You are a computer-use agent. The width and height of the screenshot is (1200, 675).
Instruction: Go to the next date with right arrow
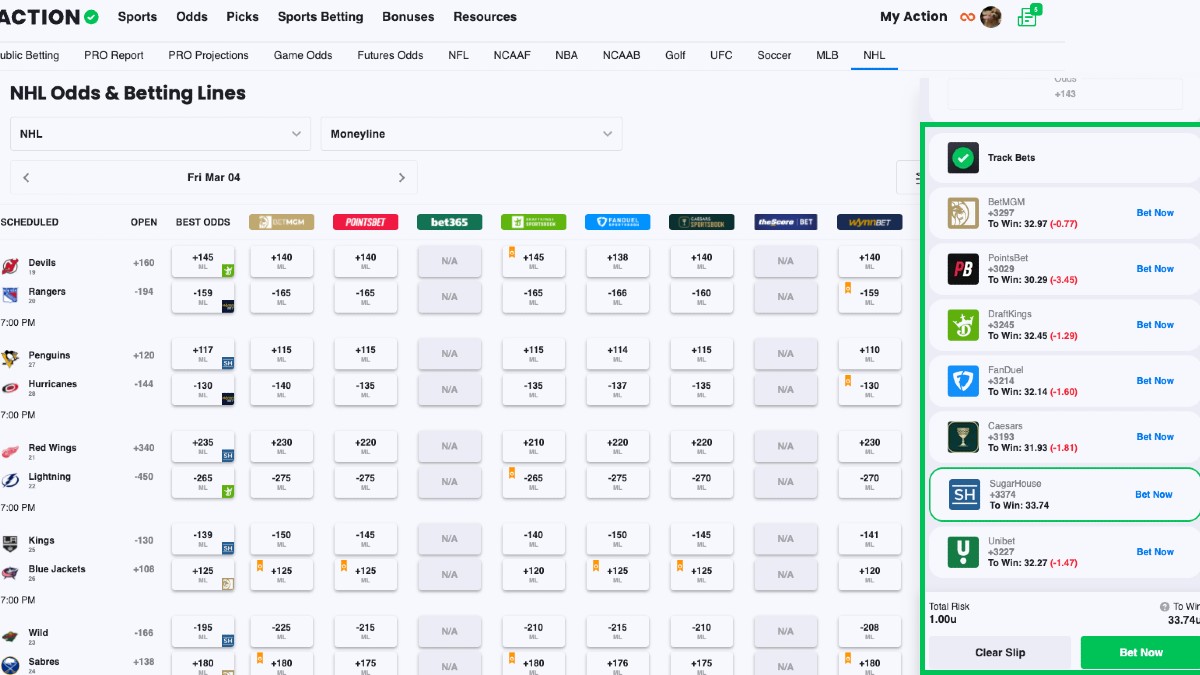point(402,178)
